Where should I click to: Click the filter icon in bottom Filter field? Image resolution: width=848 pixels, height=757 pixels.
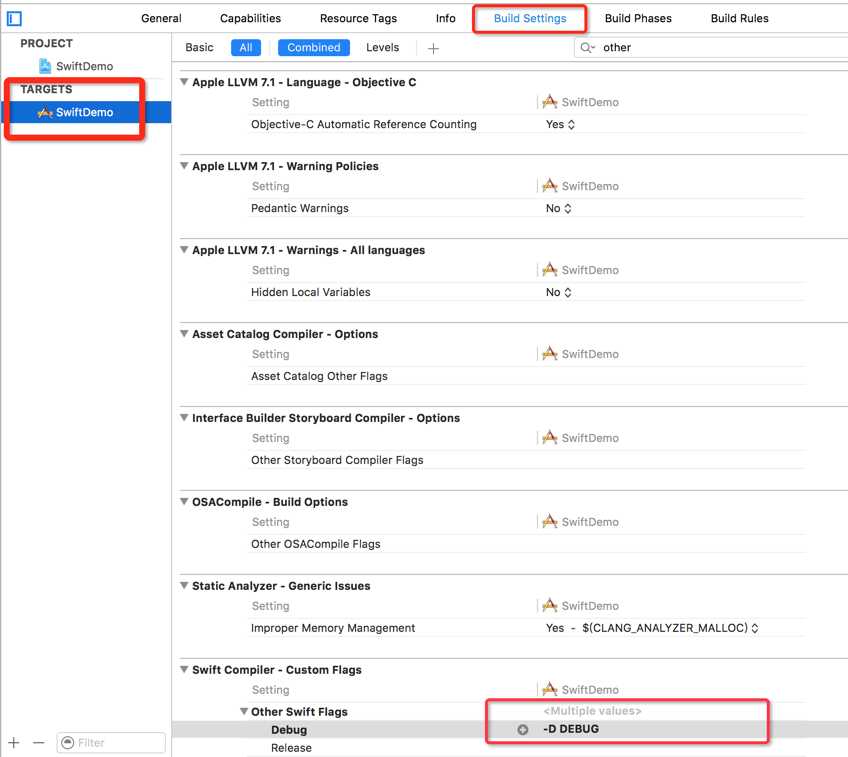point(68,742)
